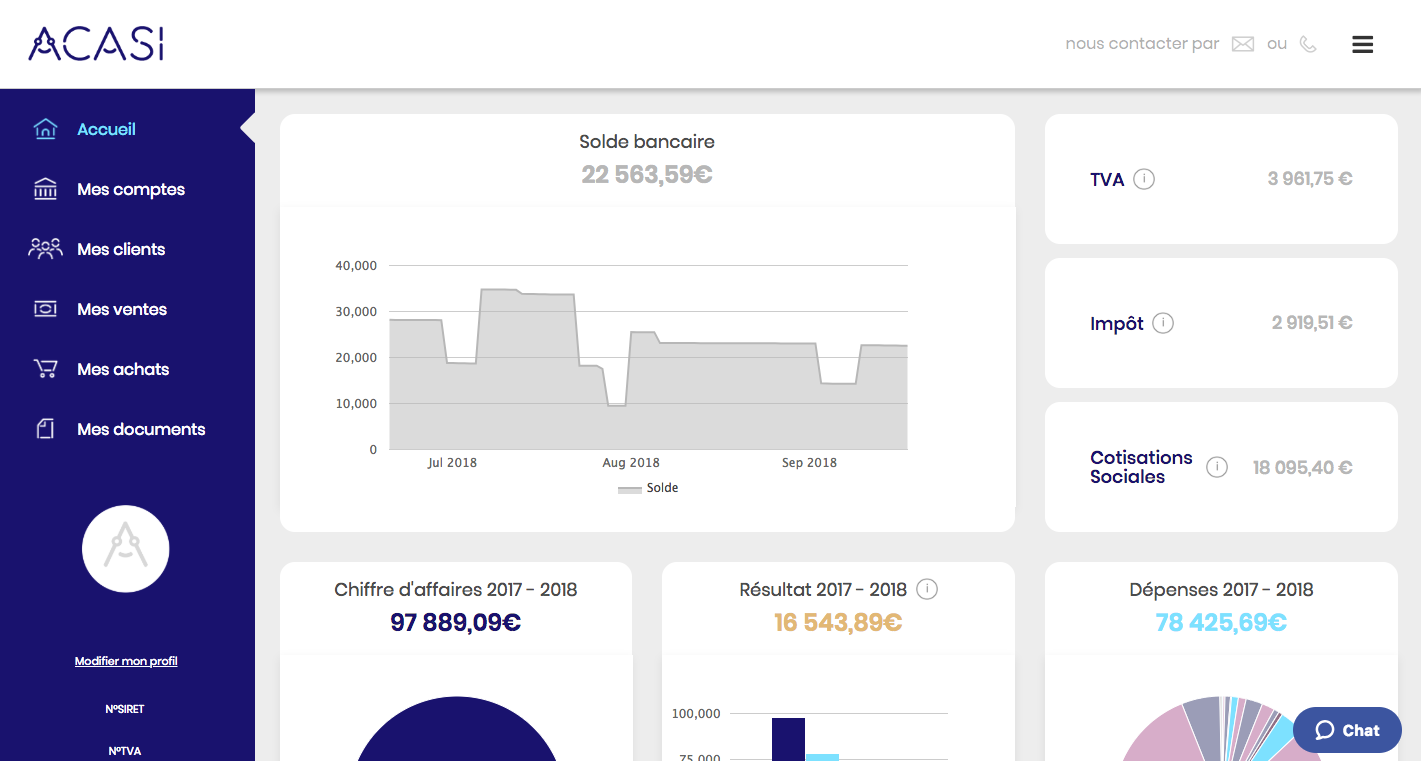Click the Solde bancaire title
The width and height of the screenshot is (1421, 761).
(647, 141)
